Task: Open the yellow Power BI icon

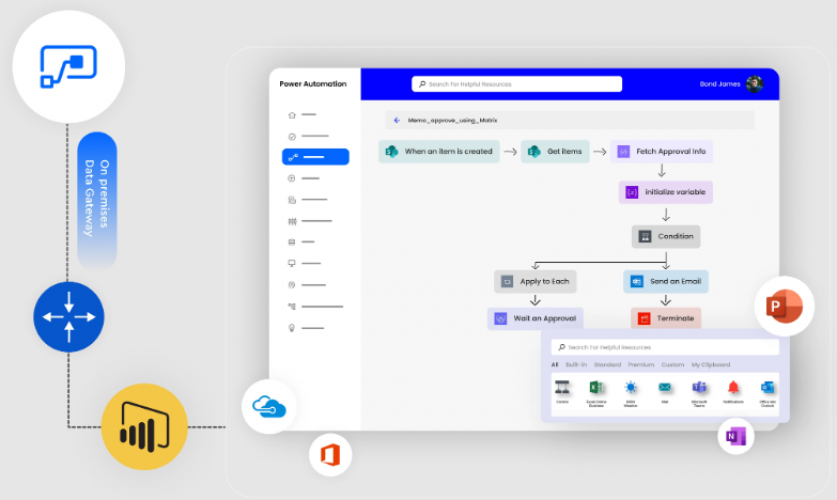Action: tap(145, 427)
